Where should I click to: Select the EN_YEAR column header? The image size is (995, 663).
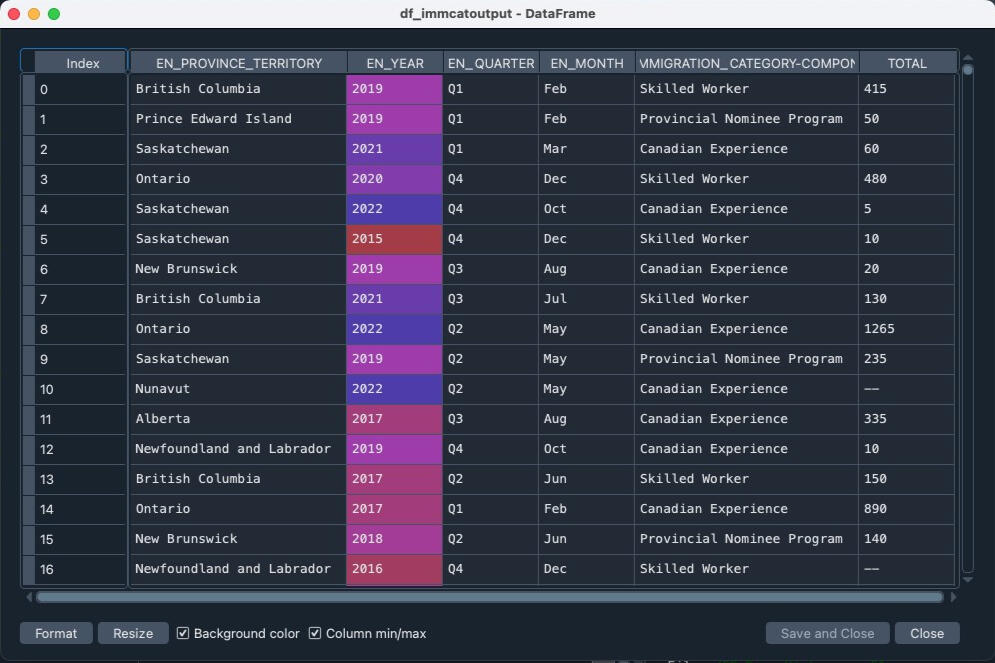395,63
